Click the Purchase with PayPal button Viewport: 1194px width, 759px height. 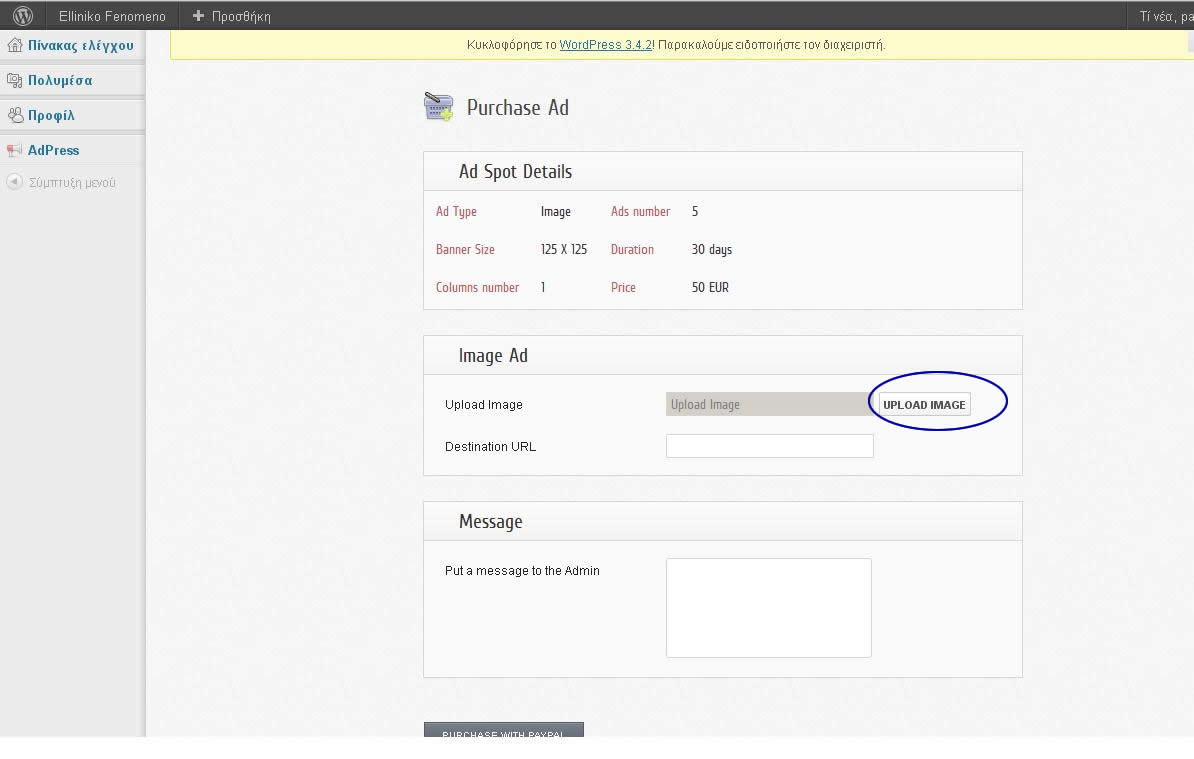coord(503,731)
